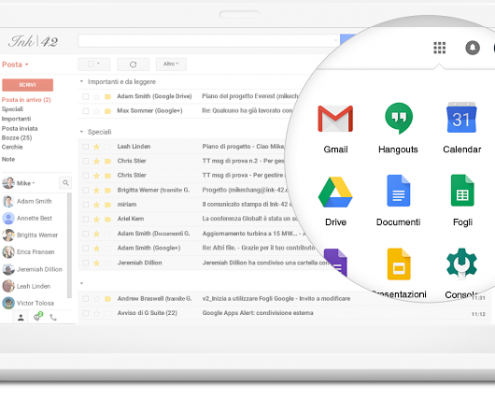This screenshot has width=495, height=400.
Task: Select the Max Sommer email checkbox
Action: point(86,111)
